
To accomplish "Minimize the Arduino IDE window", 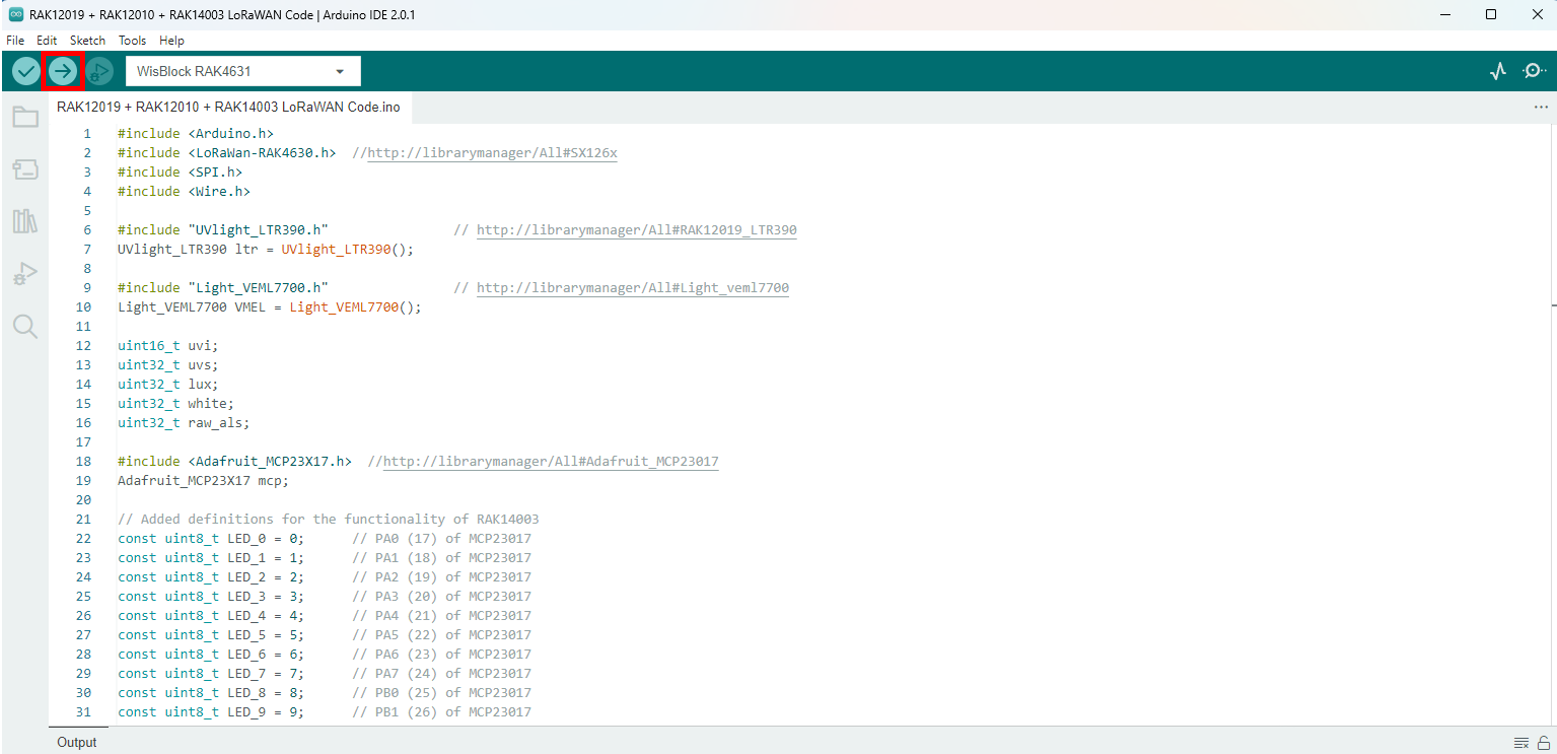I will tap(1444, 14).
